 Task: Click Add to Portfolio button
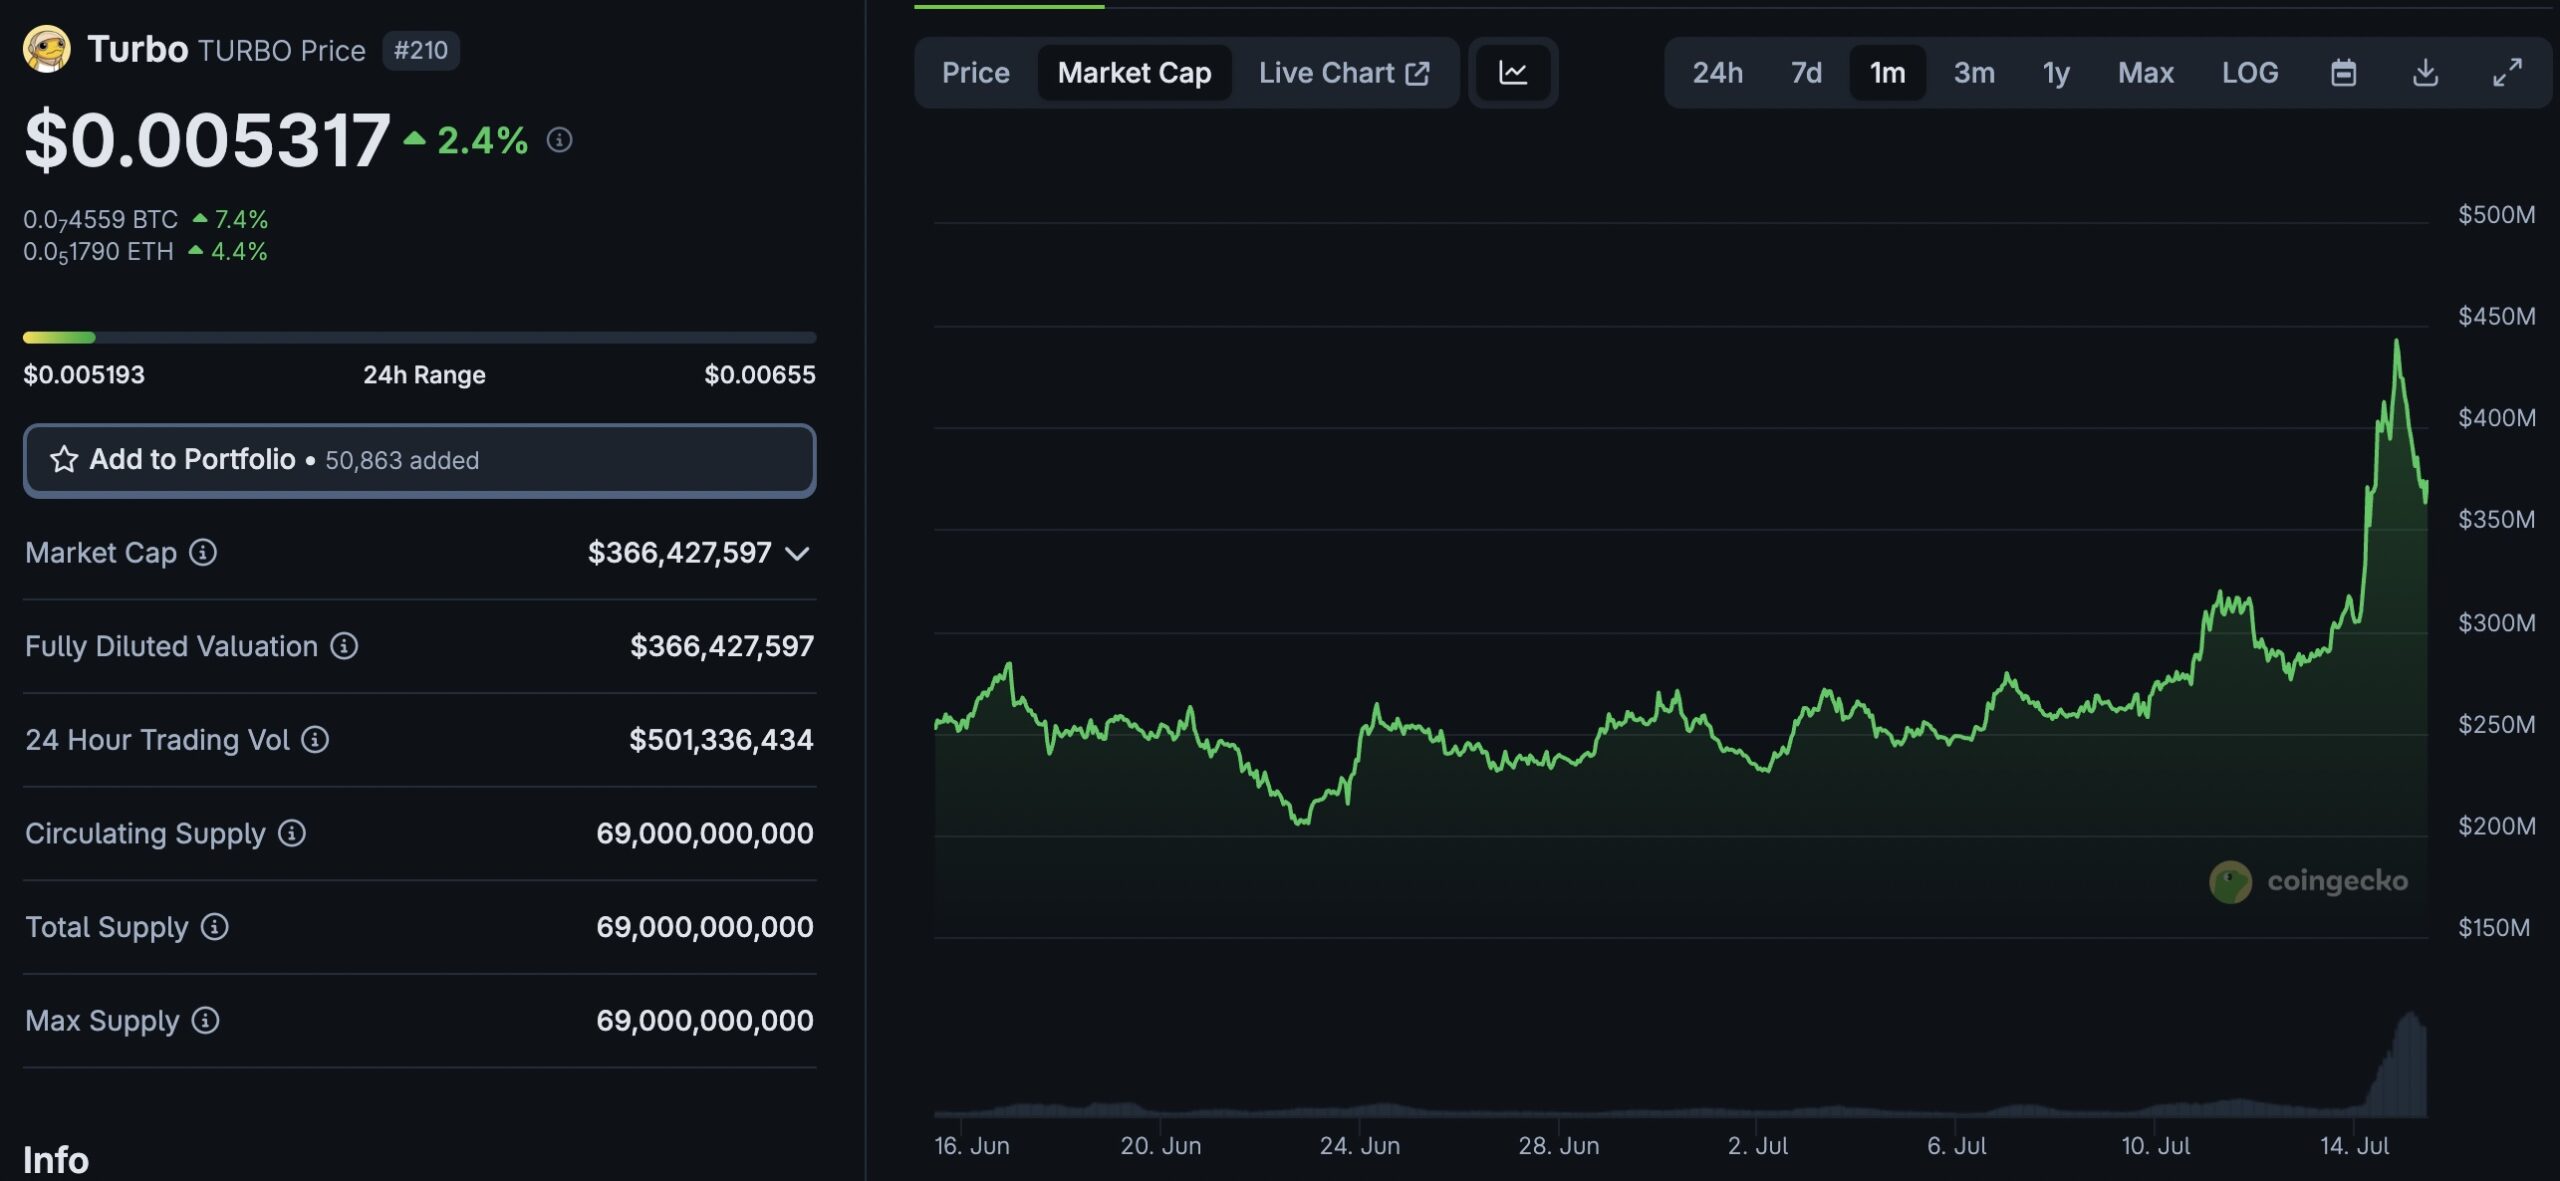420,460
